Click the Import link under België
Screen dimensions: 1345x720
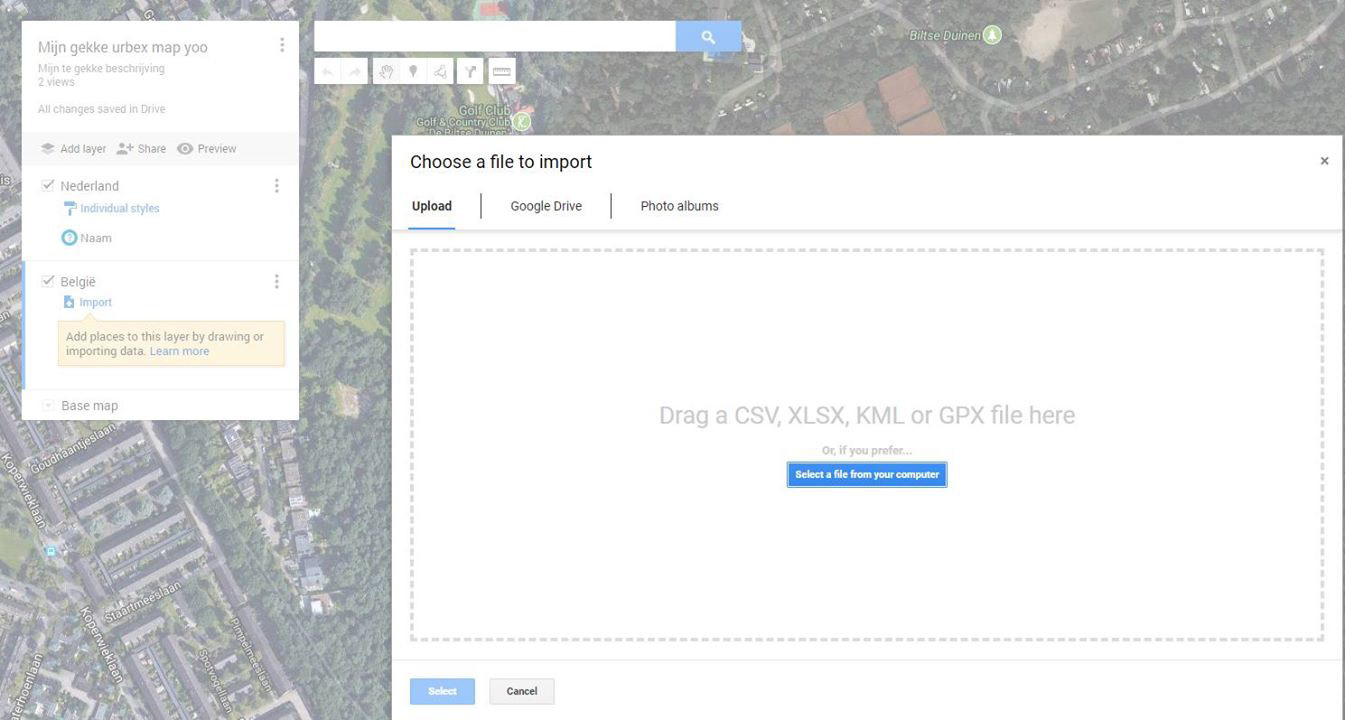pos(96,302)
